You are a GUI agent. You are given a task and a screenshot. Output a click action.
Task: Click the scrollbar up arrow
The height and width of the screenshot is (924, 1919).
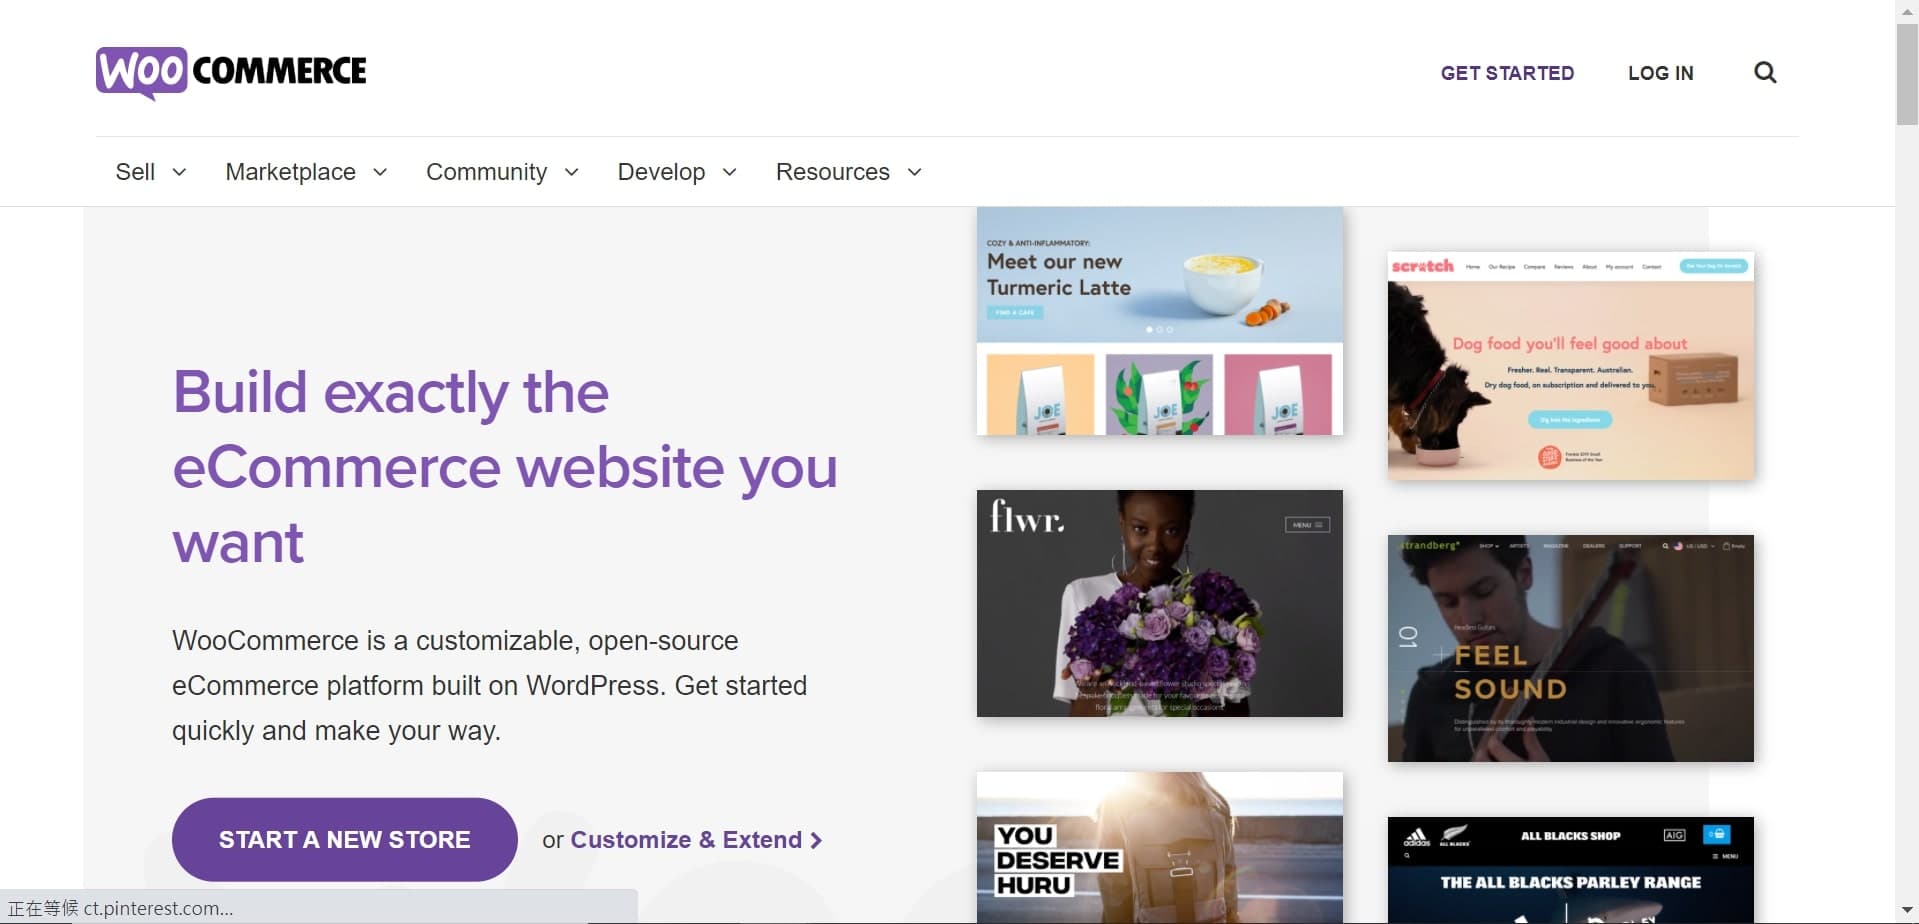(1907, 10)
